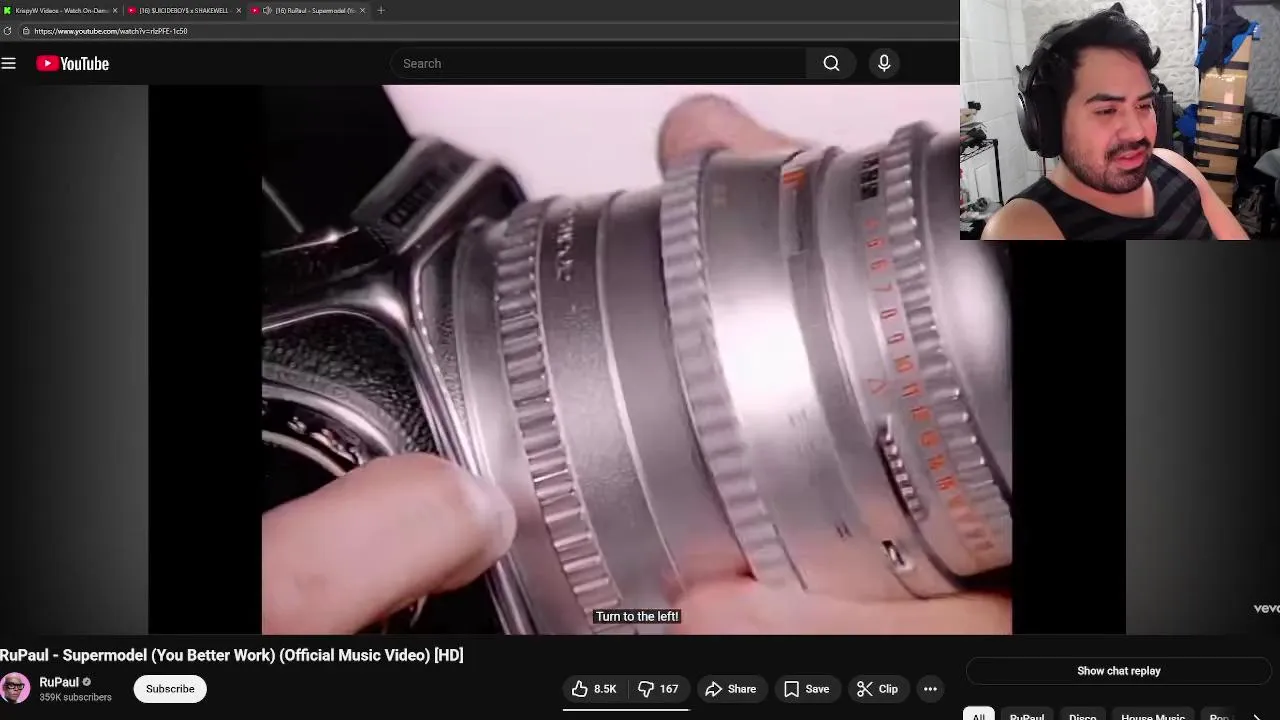Screen dimensions: 1280x720
Task: Open the RuPaul channel name link
Action: pyautogui.click(x=59, y=682)
